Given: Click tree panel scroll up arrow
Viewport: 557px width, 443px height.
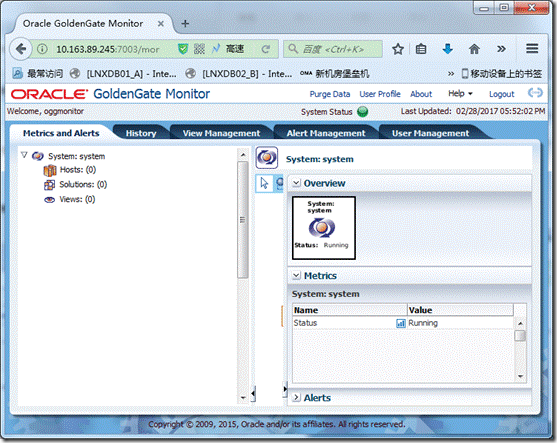Looking at the screenshot, I should (x=243, y=155).
